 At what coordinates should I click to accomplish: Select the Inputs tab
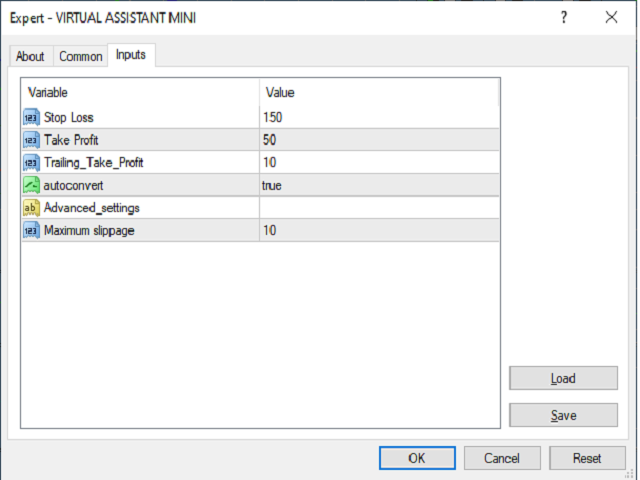click(131, 55)
